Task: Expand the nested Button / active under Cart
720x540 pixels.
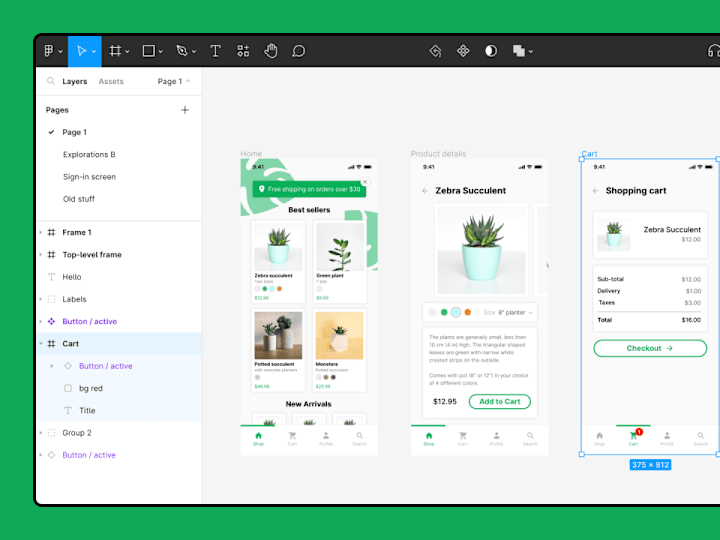Action: (51, 366)
